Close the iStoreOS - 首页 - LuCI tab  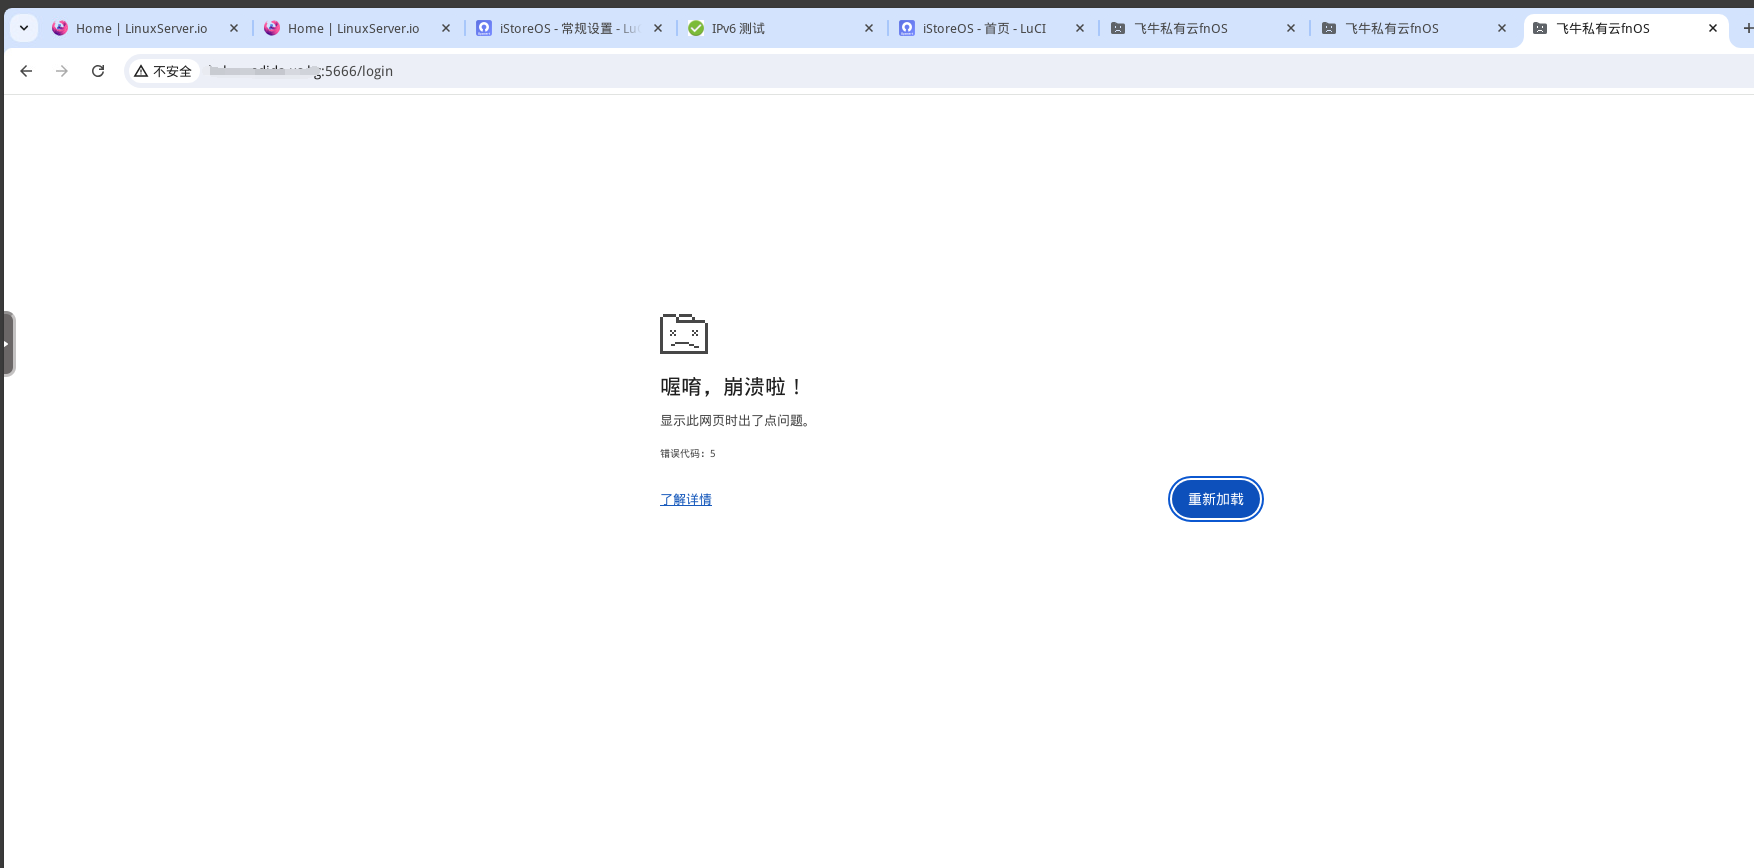1080,28
